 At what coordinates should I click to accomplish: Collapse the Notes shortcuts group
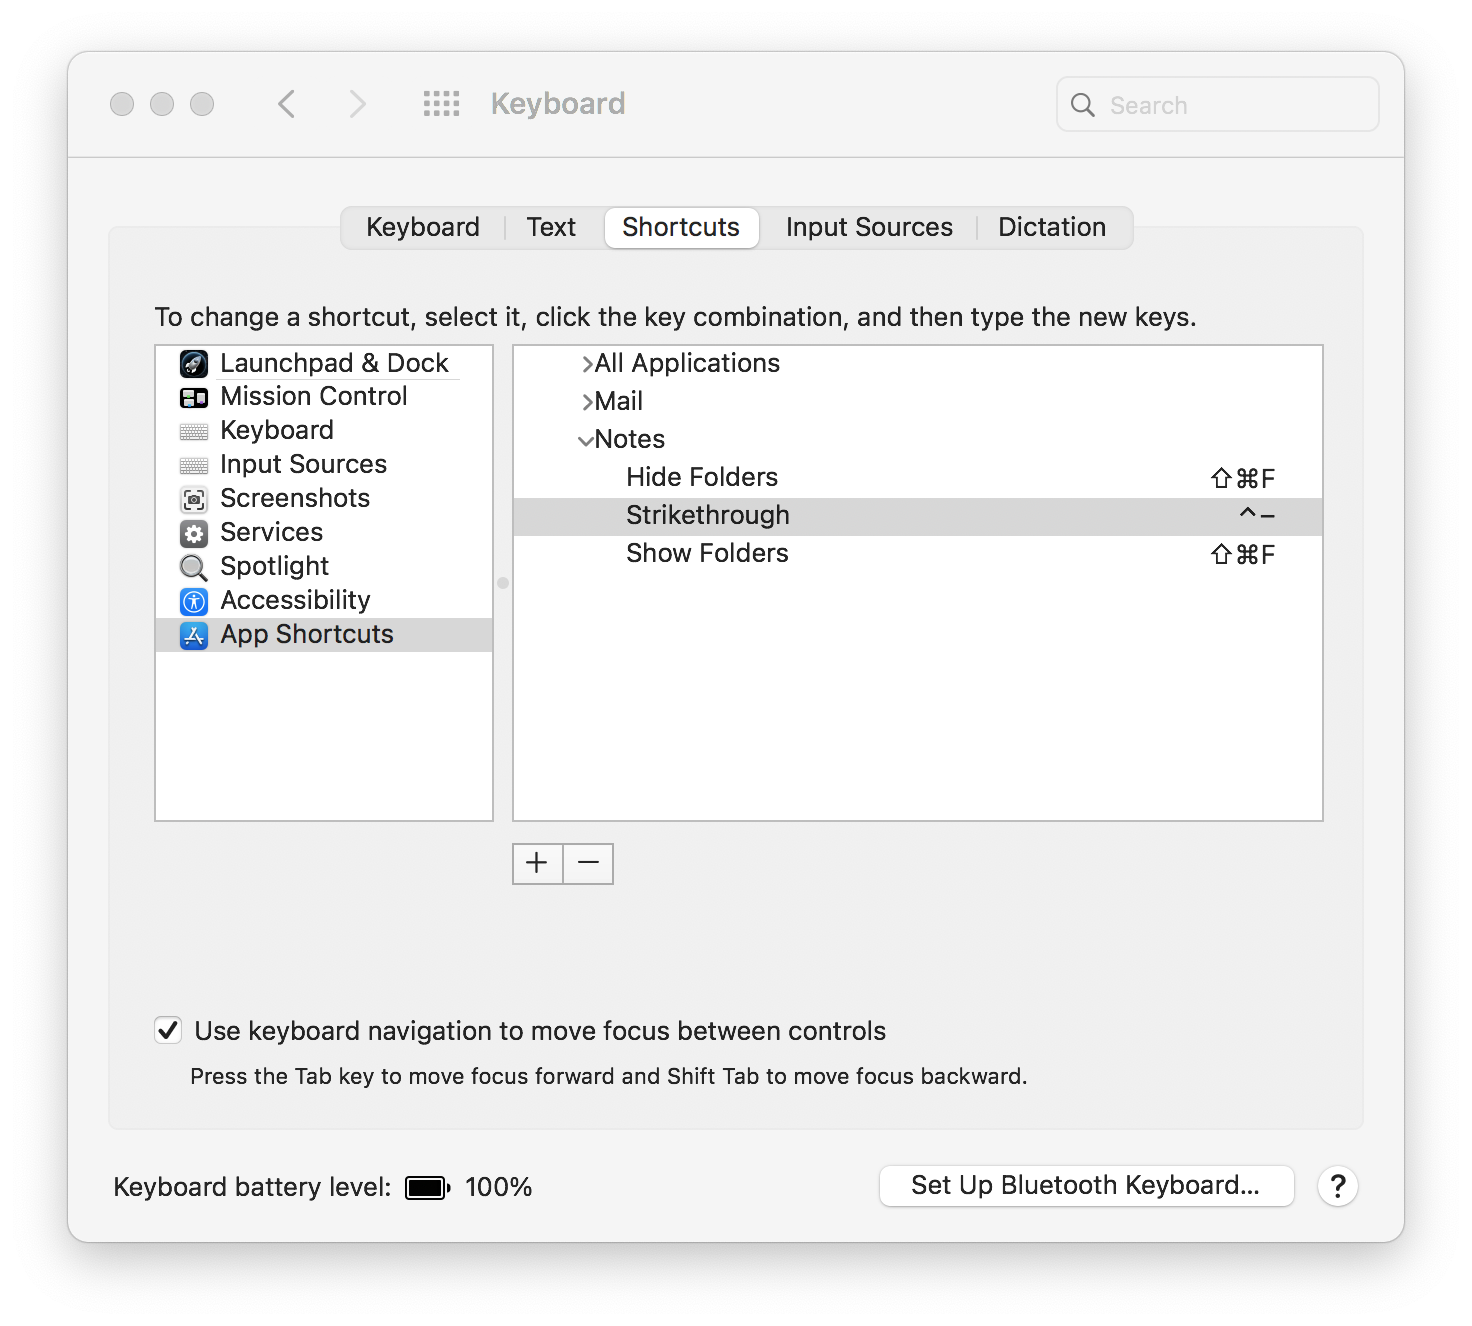pos(585,439)
